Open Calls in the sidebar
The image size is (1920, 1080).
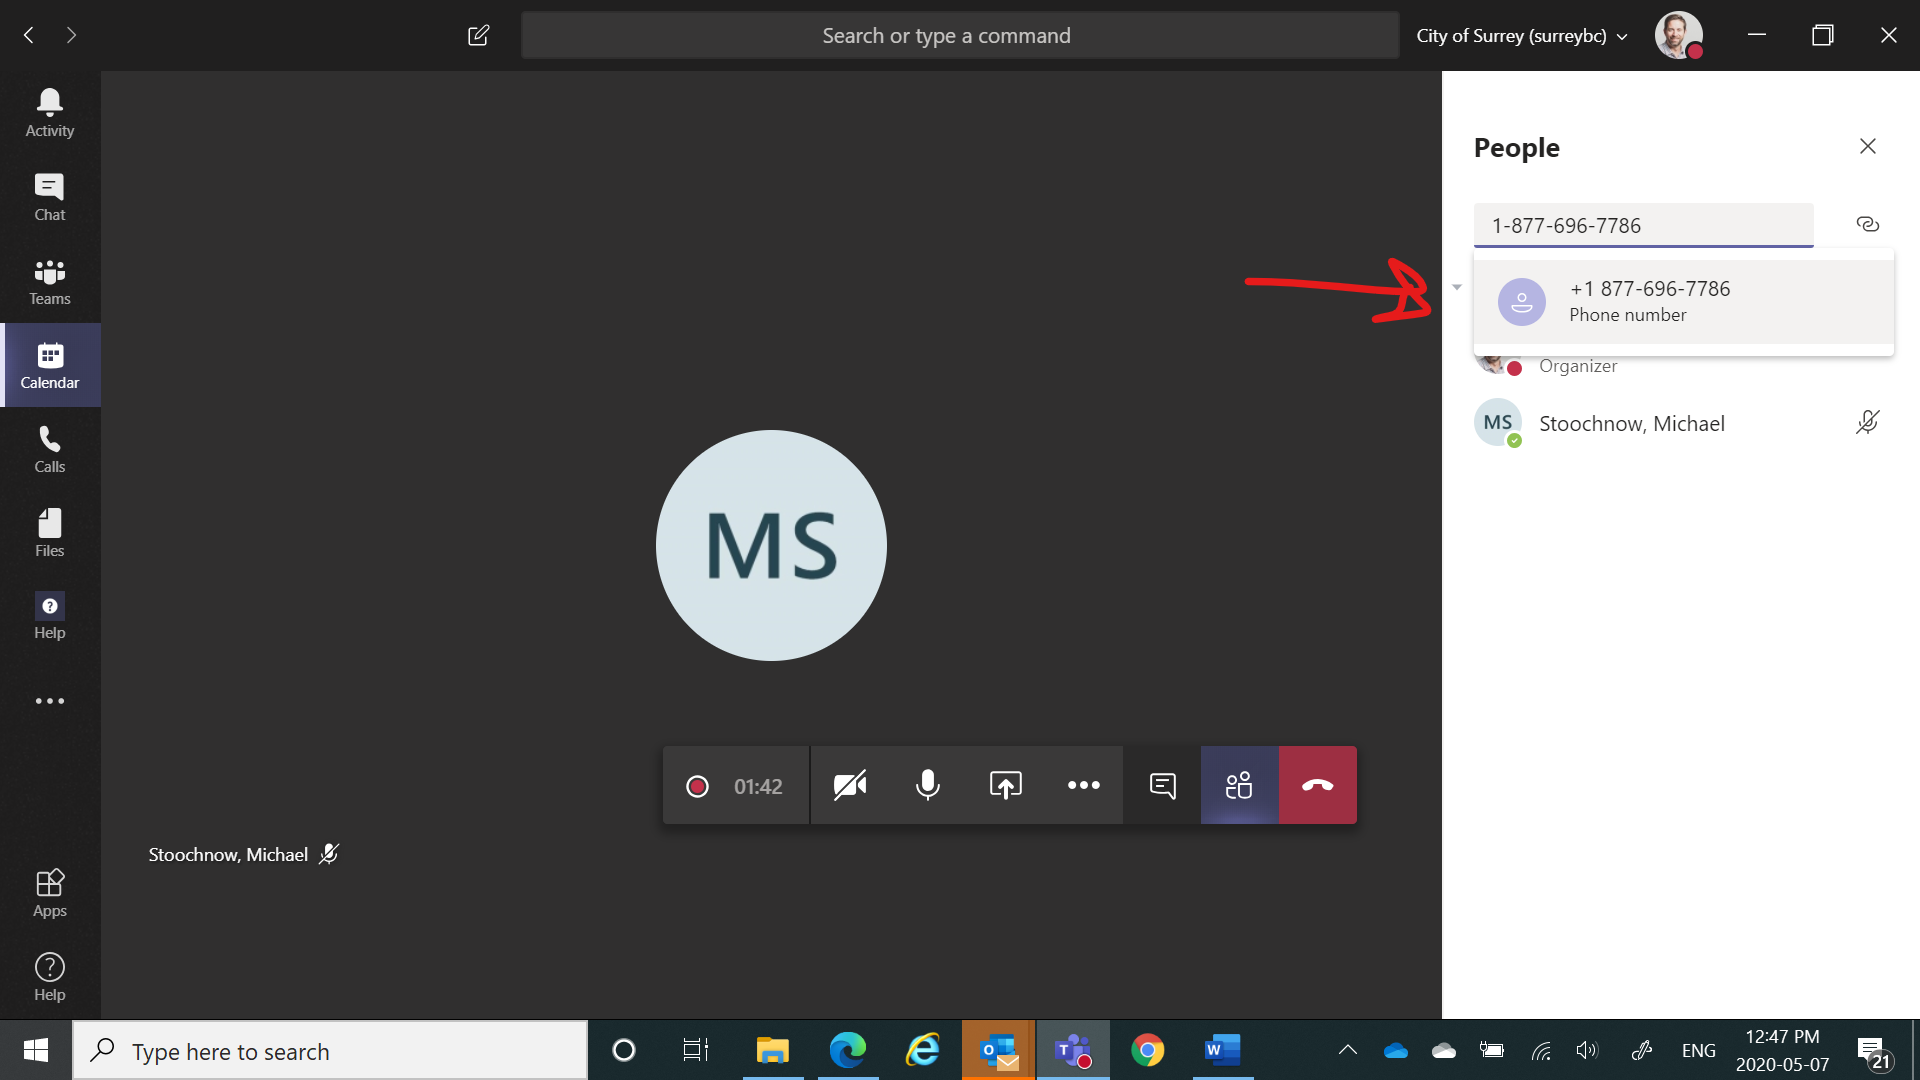(x=50, y=449)
